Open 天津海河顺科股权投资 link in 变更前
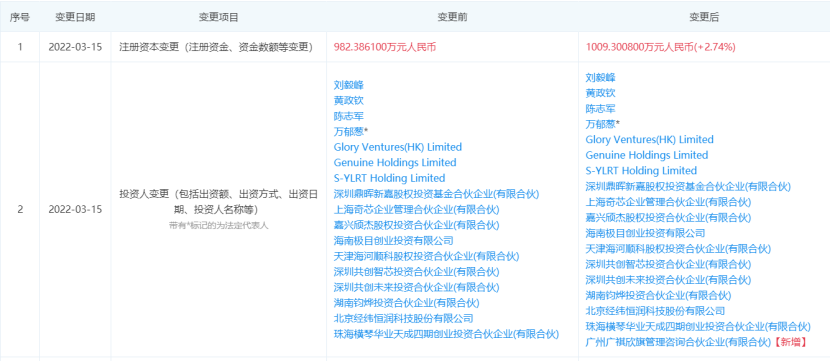 point(427,256)
